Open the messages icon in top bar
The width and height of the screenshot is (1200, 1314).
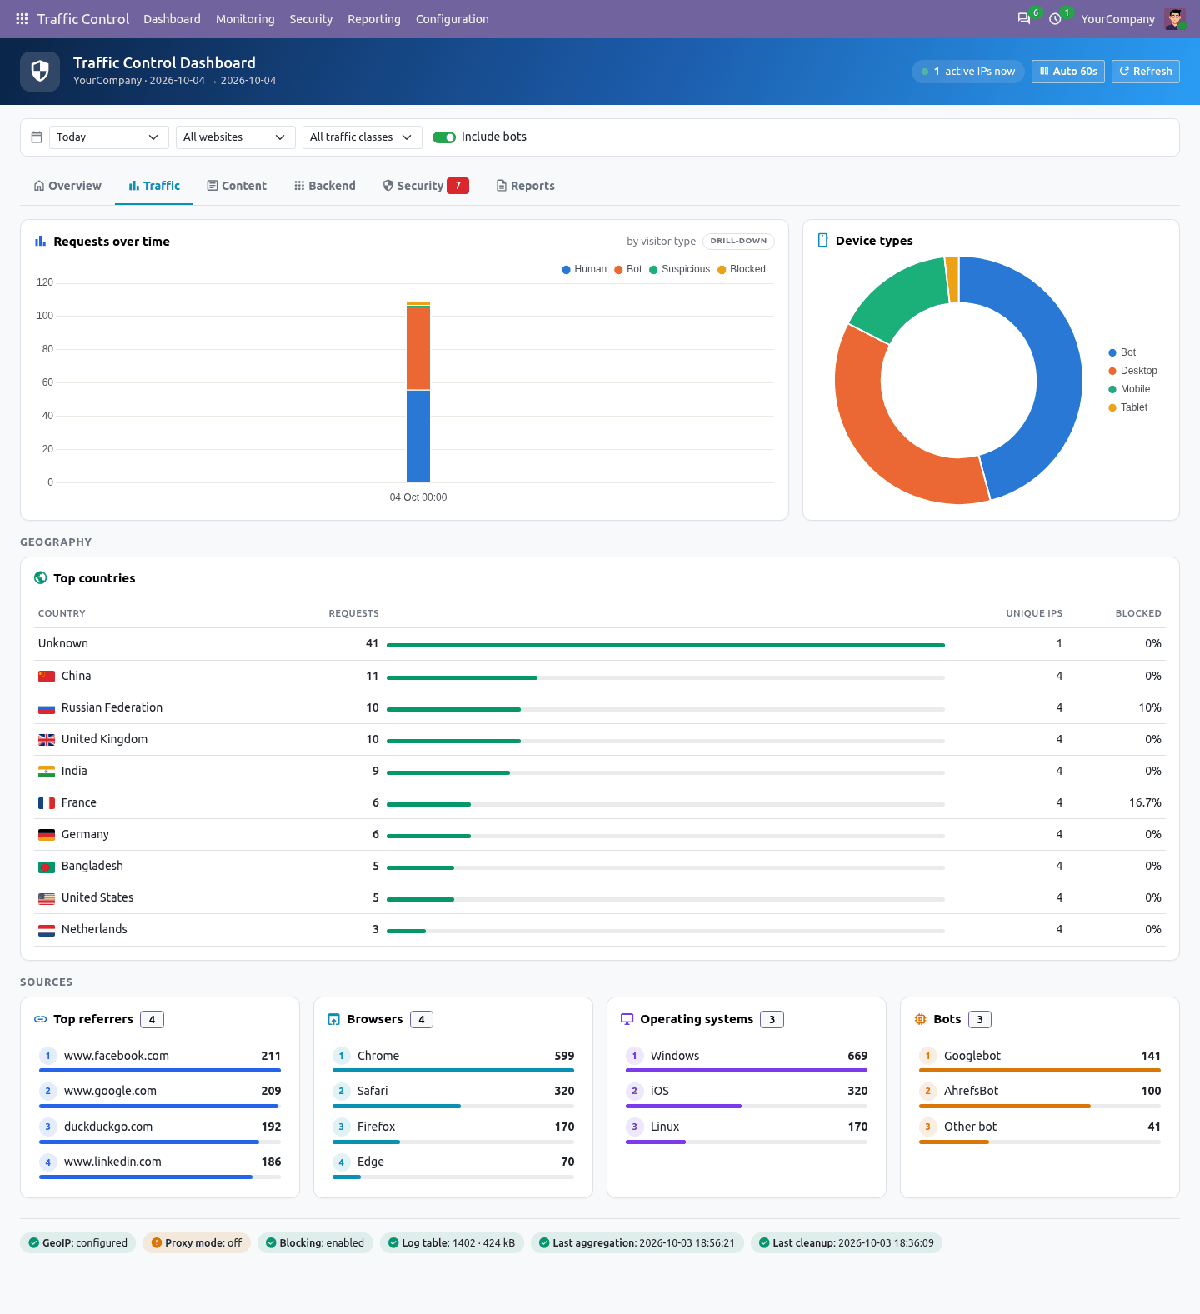[x=1024, y=19]
